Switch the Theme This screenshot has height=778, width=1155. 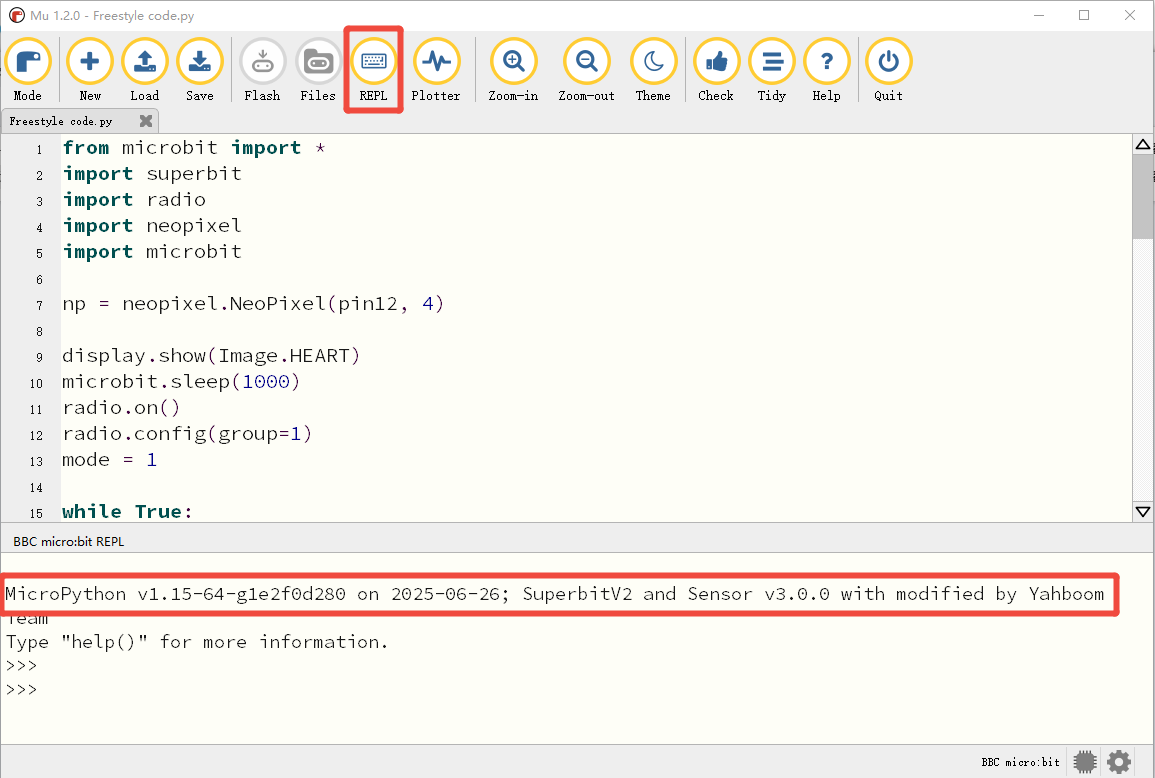(653, 70)
